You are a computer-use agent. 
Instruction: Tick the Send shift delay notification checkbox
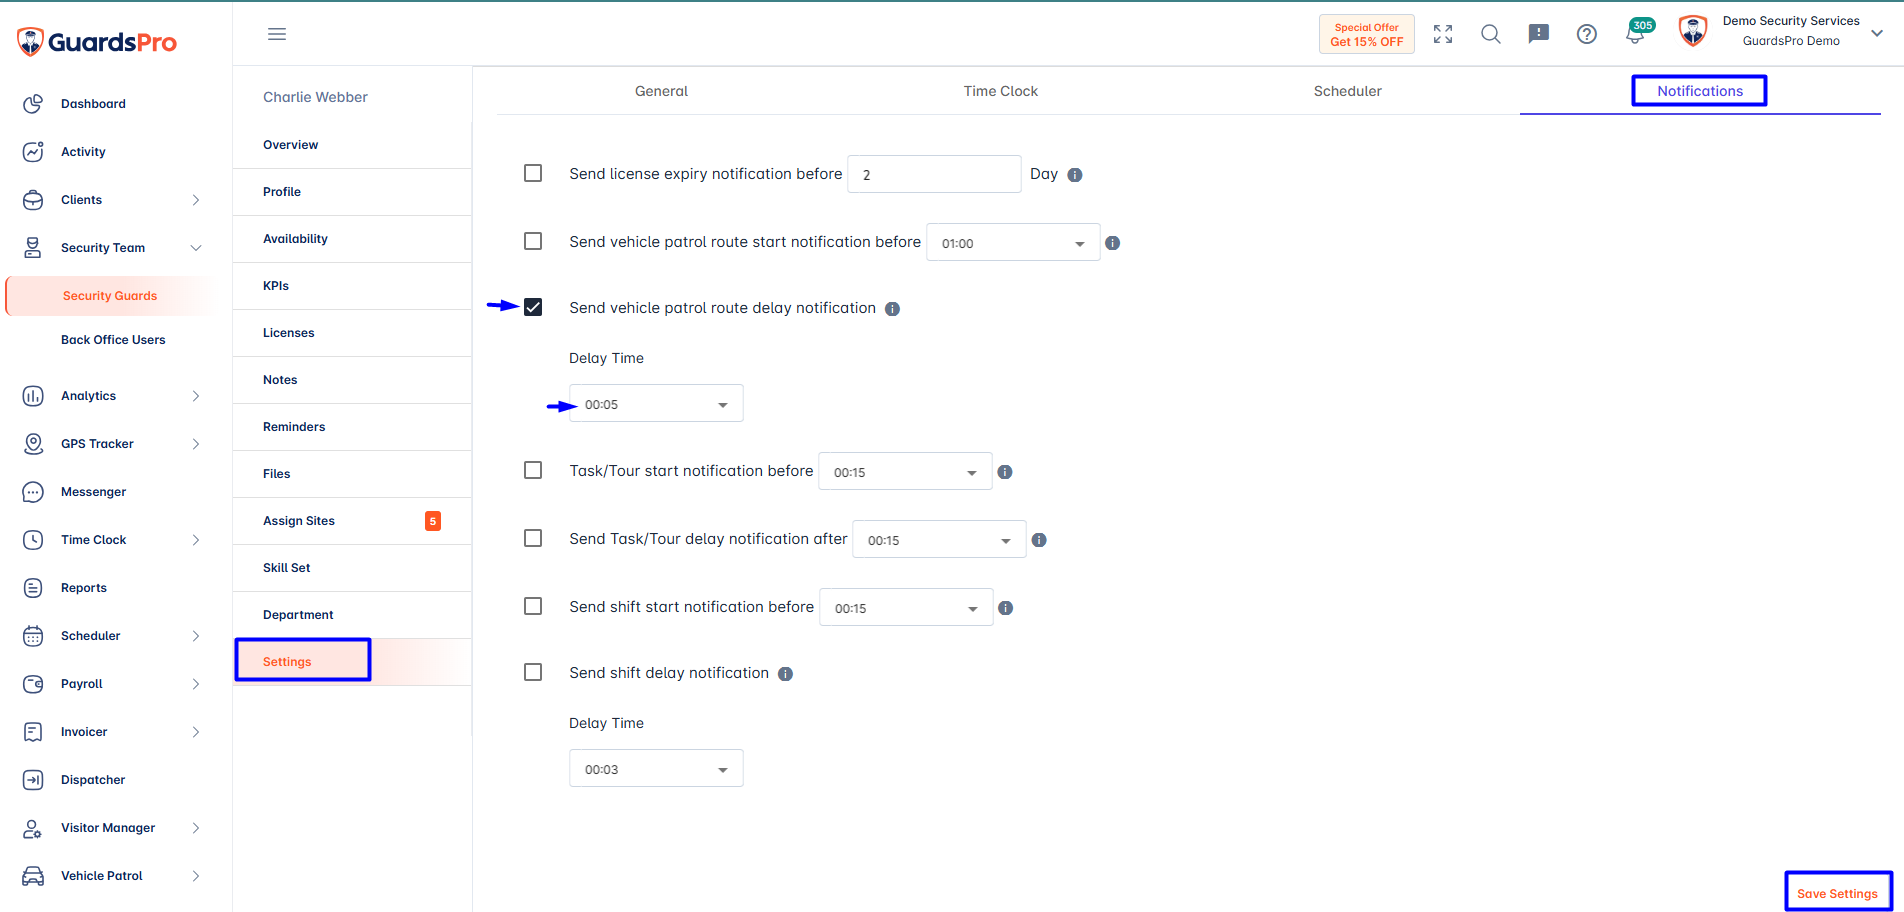coord(533,672)
